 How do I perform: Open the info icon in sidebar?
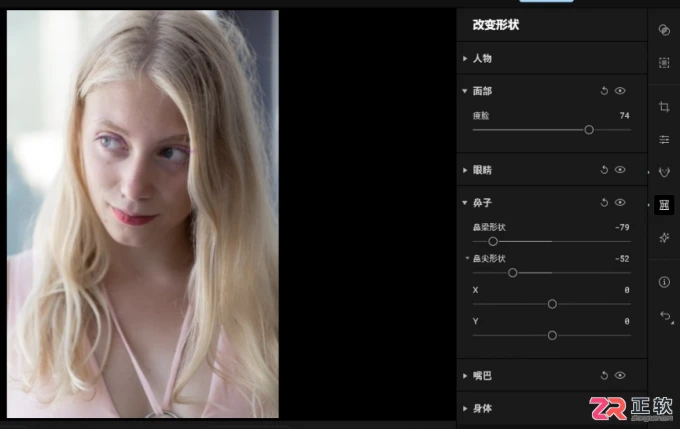664,282
